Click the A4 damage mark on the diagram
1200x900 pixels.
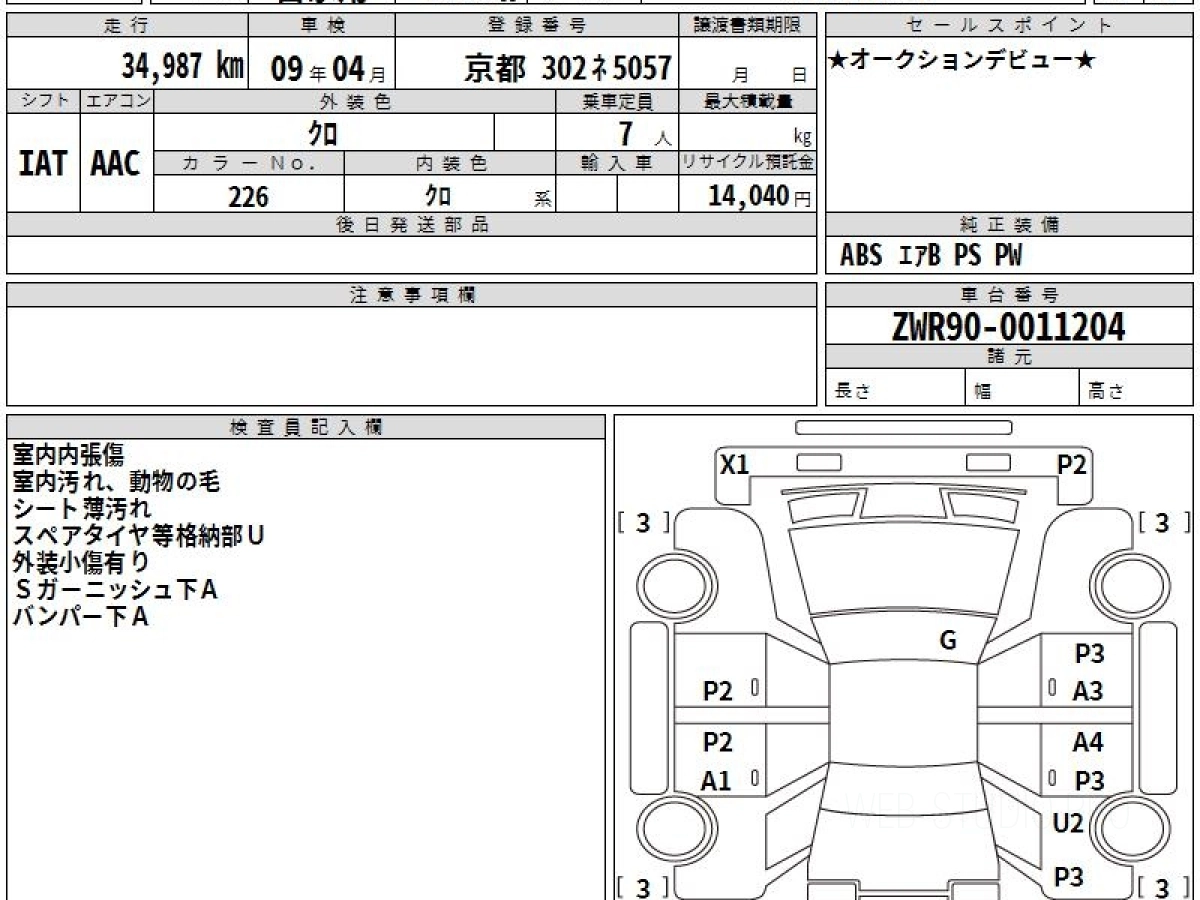coord(1088,743)
